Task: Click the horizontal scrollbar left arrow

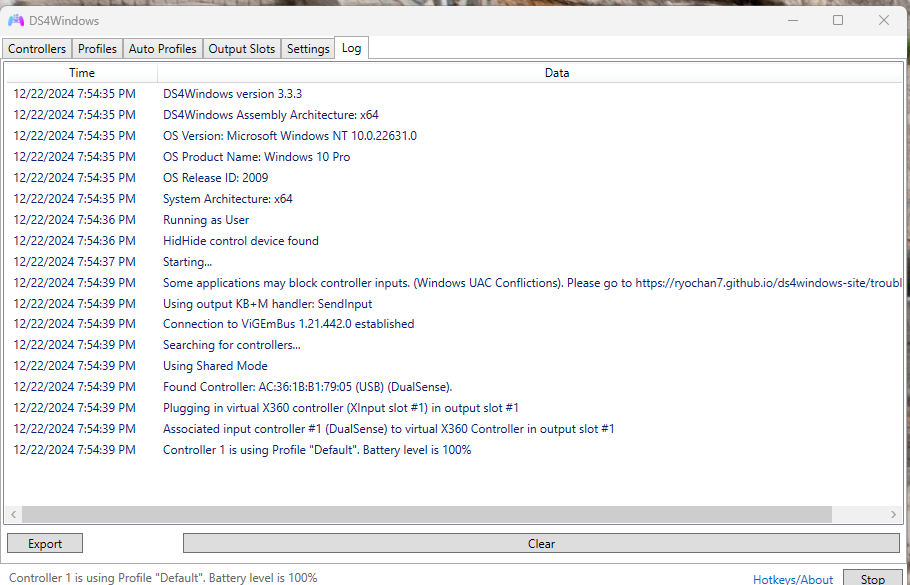Action: (13, 514)
